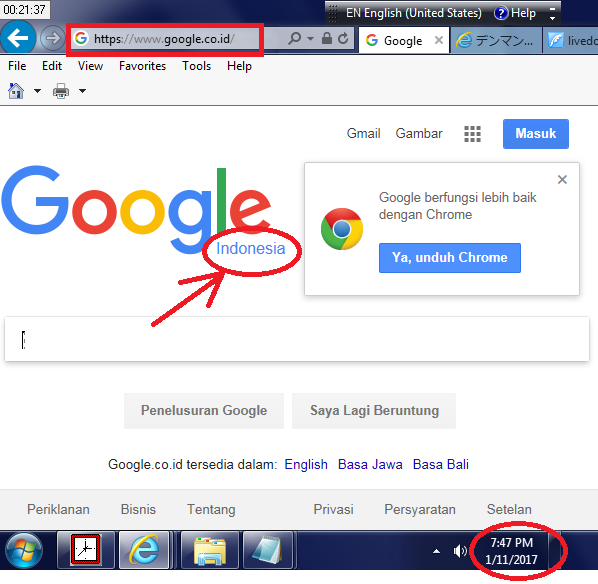
Task: Open the Privasi footer link
Action: coord(333,509)
